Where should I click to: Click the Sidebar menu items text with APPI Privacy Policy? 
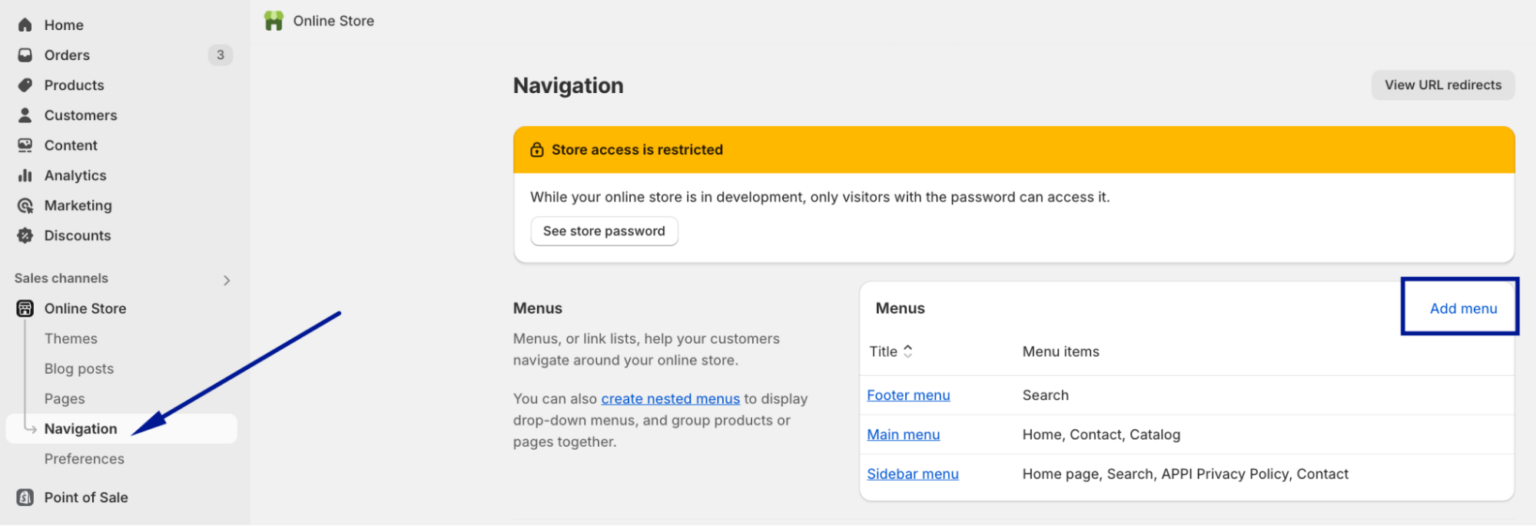point(1185,474)
